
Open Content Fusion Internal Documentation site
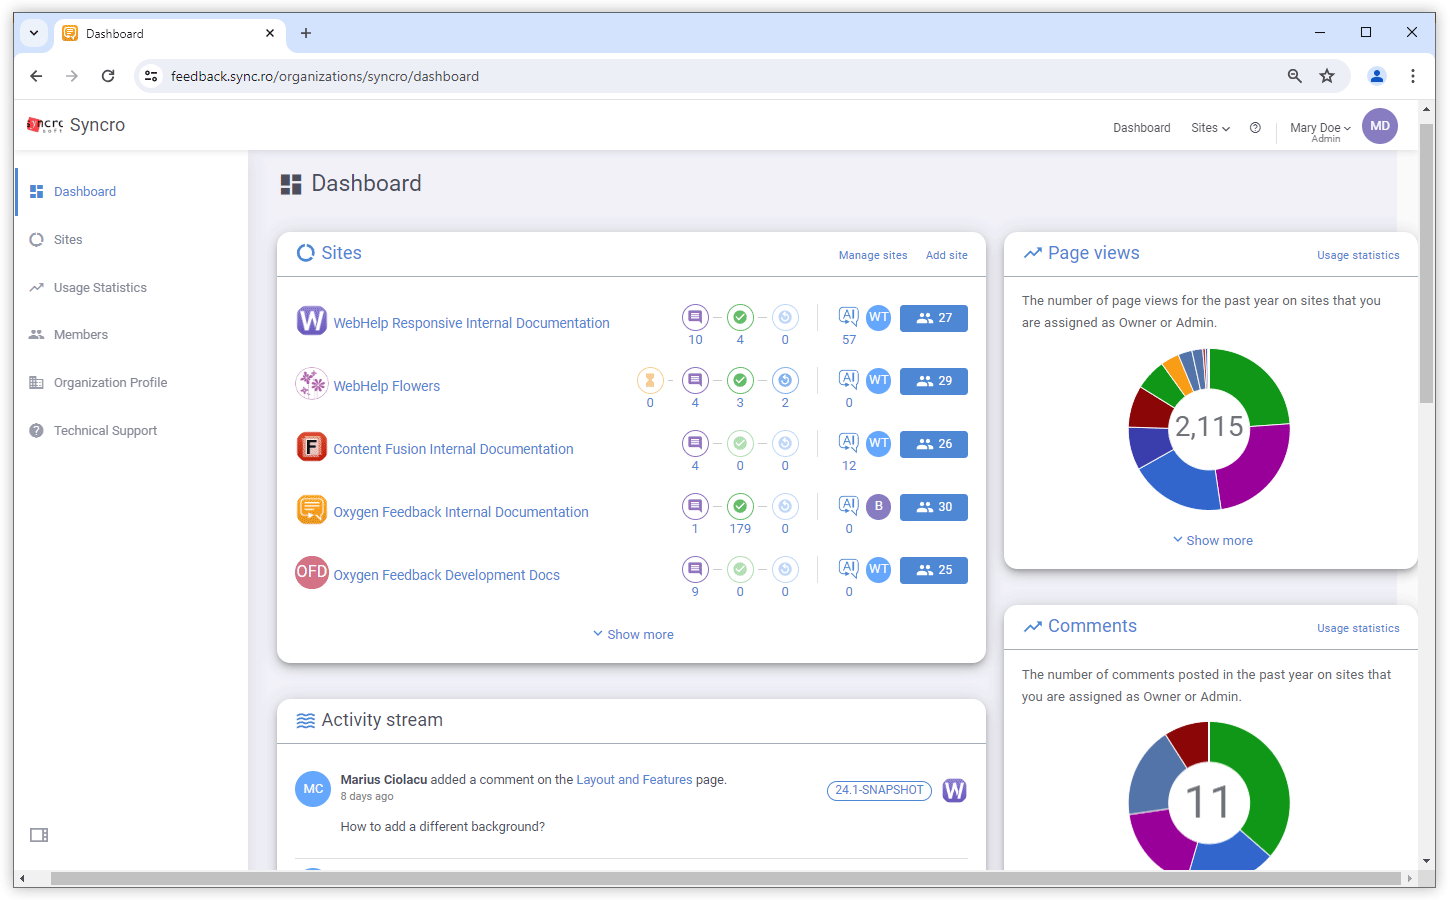(453, 449)
